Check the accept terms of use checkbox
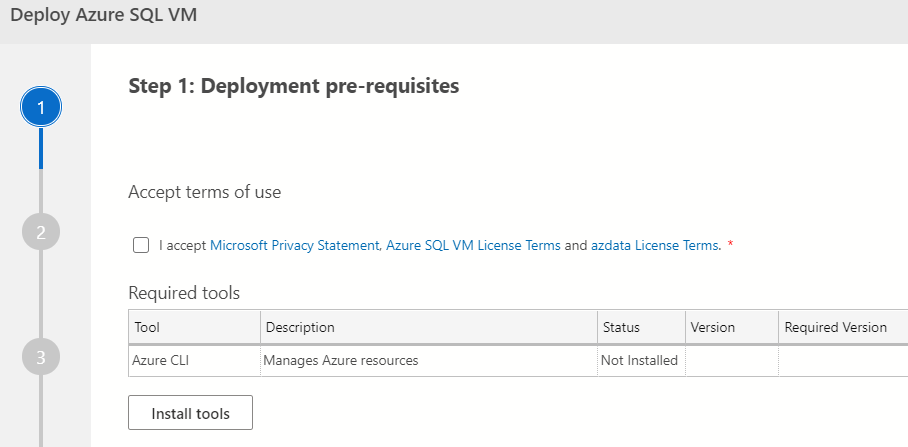The image size is (908, 447). tap(141, 245)
